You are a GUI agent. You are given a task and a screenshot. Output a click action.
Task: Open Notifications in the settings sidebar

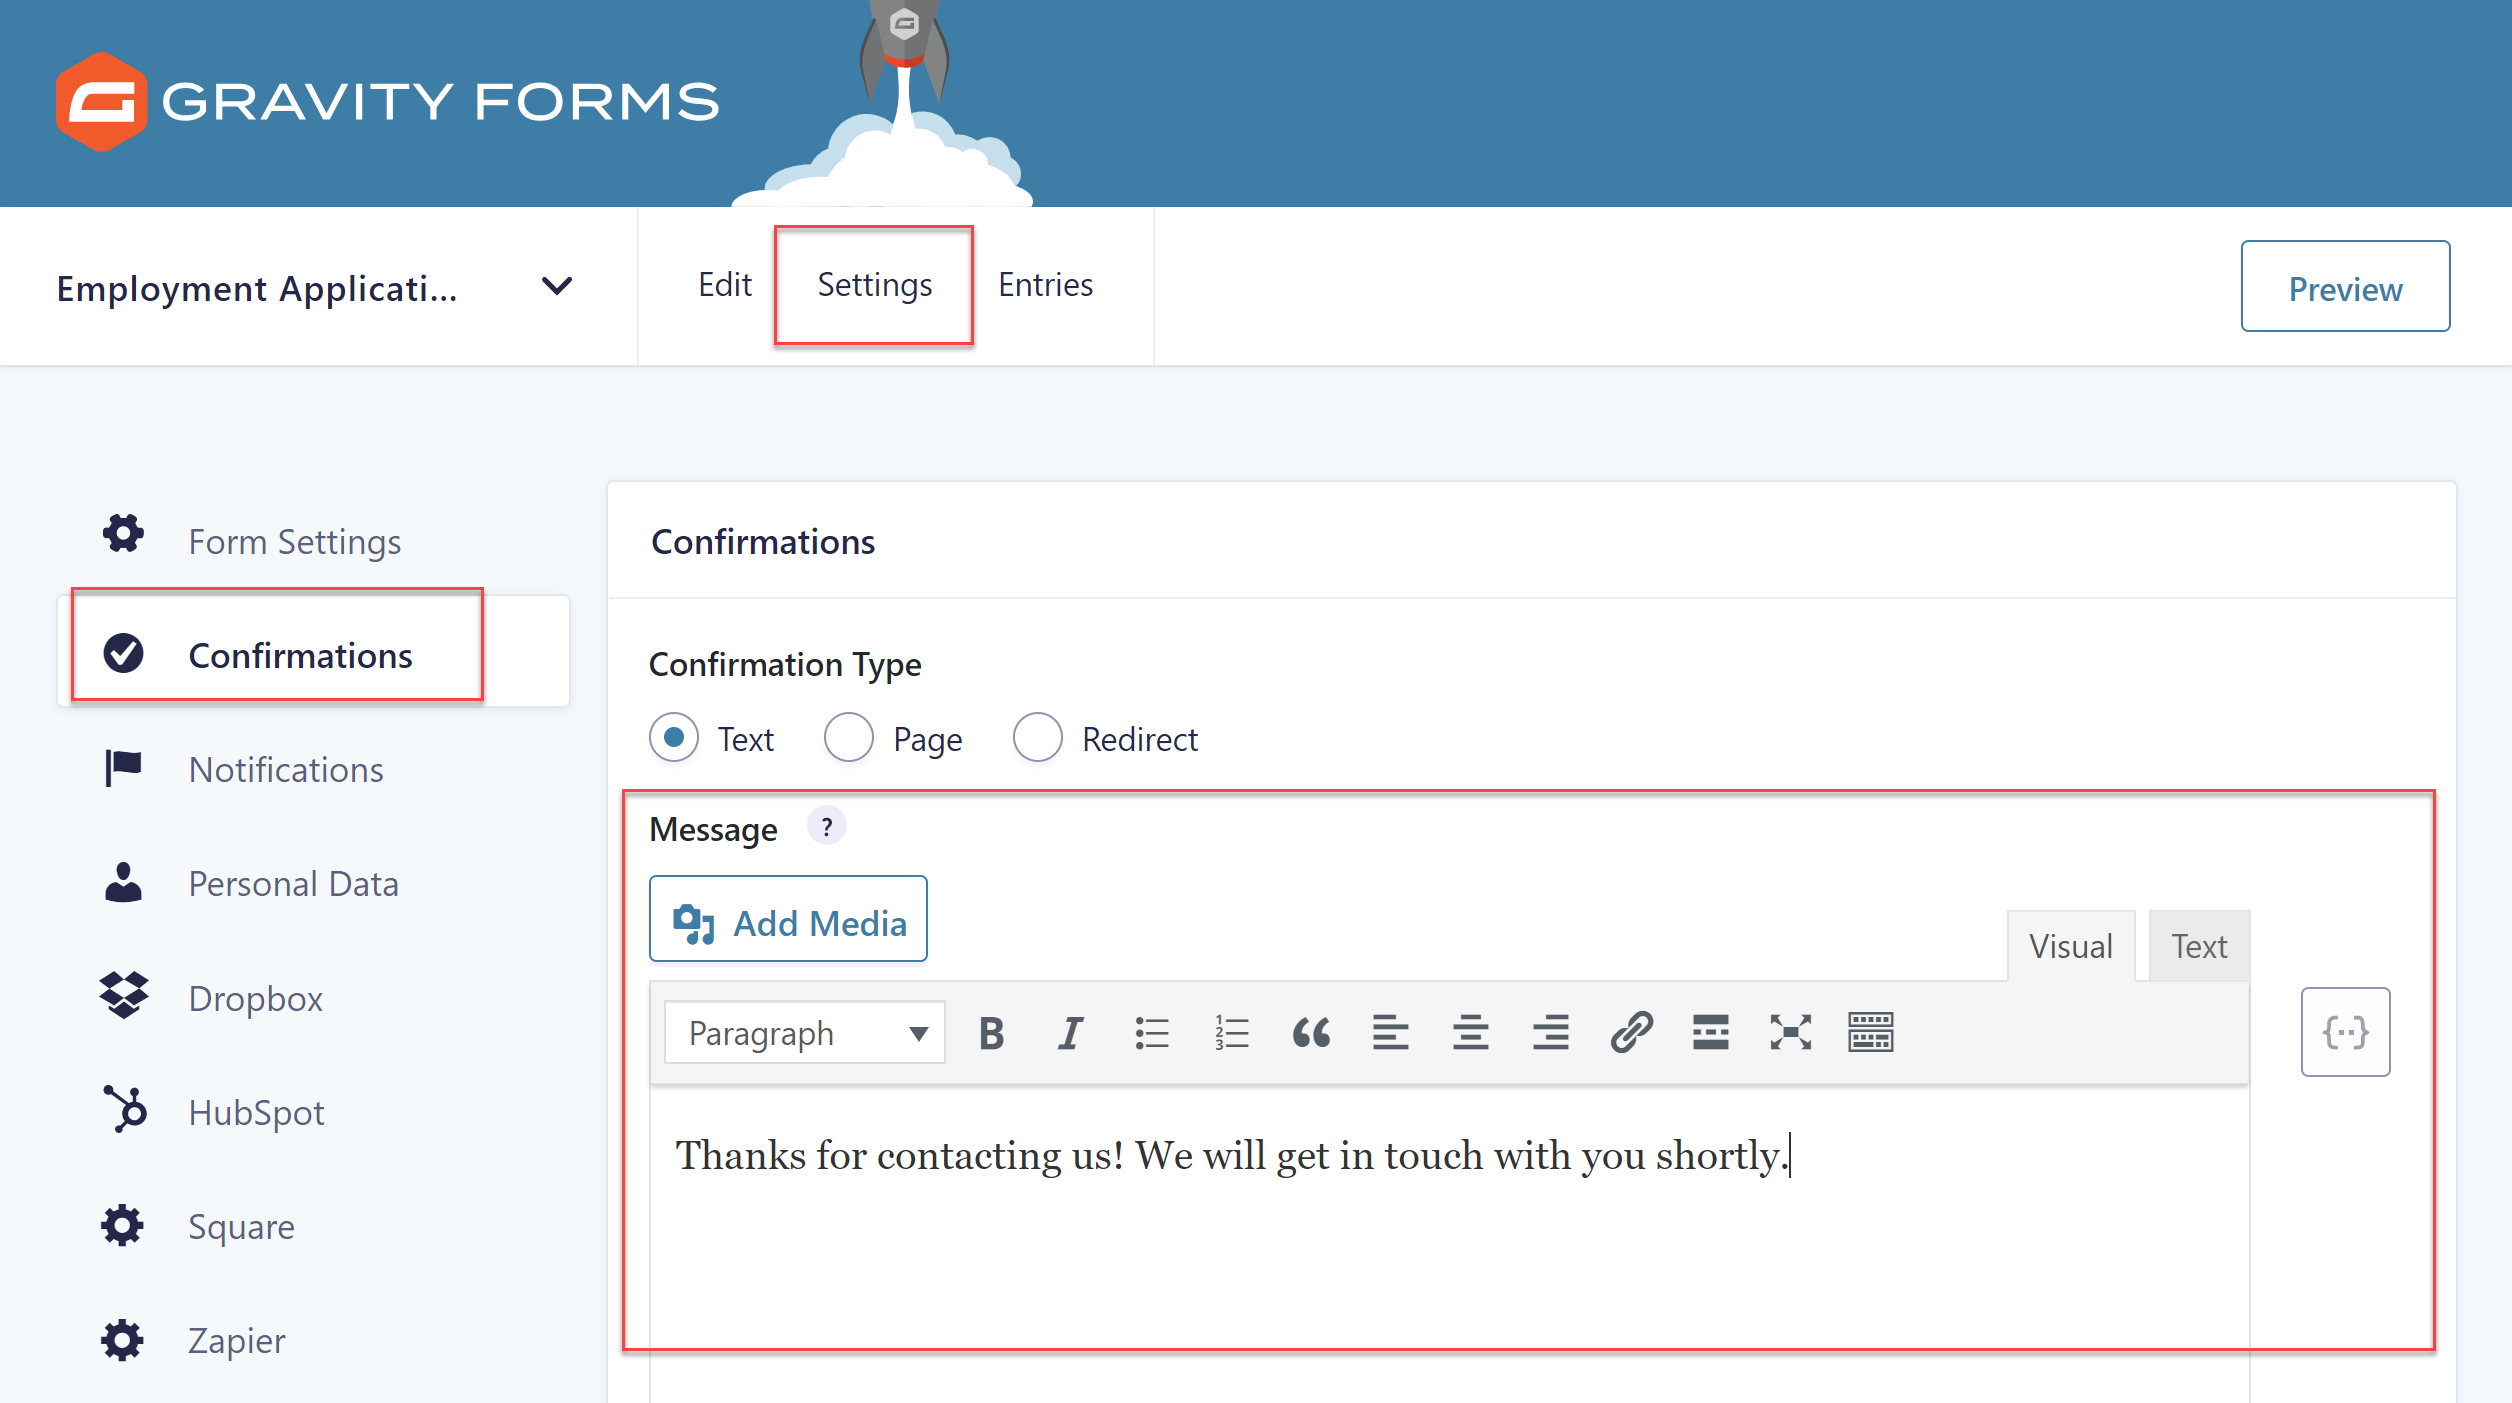tap(286, 769)
